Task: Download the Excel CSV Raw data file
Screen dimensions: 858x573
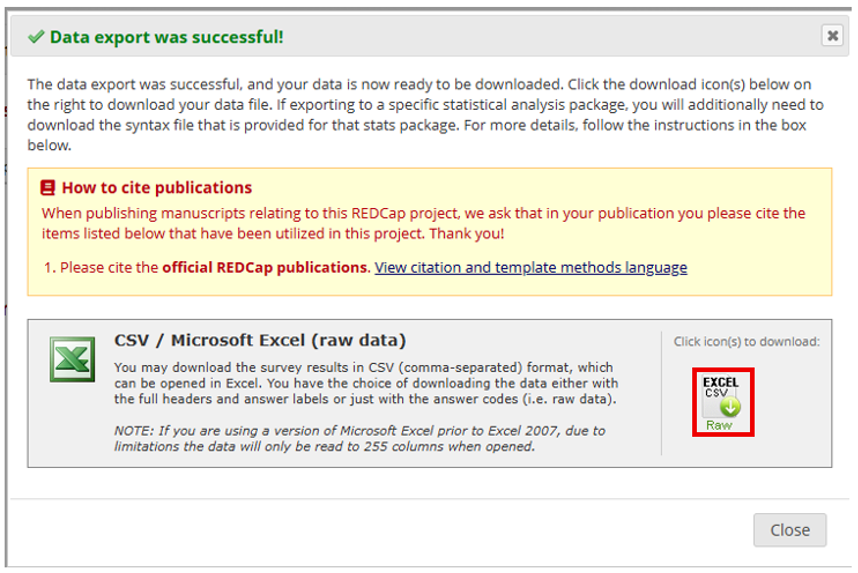Action: tap(722, 402)
